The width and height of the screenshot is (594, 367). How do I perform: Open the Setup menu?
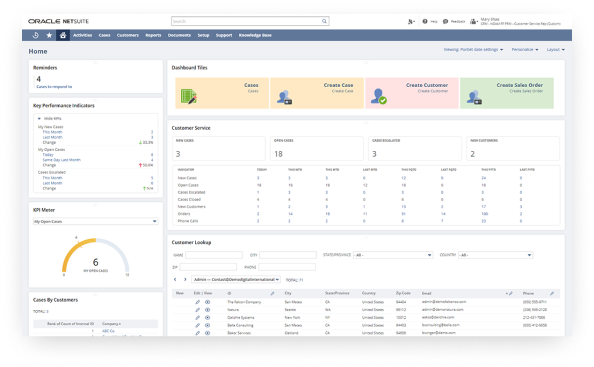click(203, 35)
